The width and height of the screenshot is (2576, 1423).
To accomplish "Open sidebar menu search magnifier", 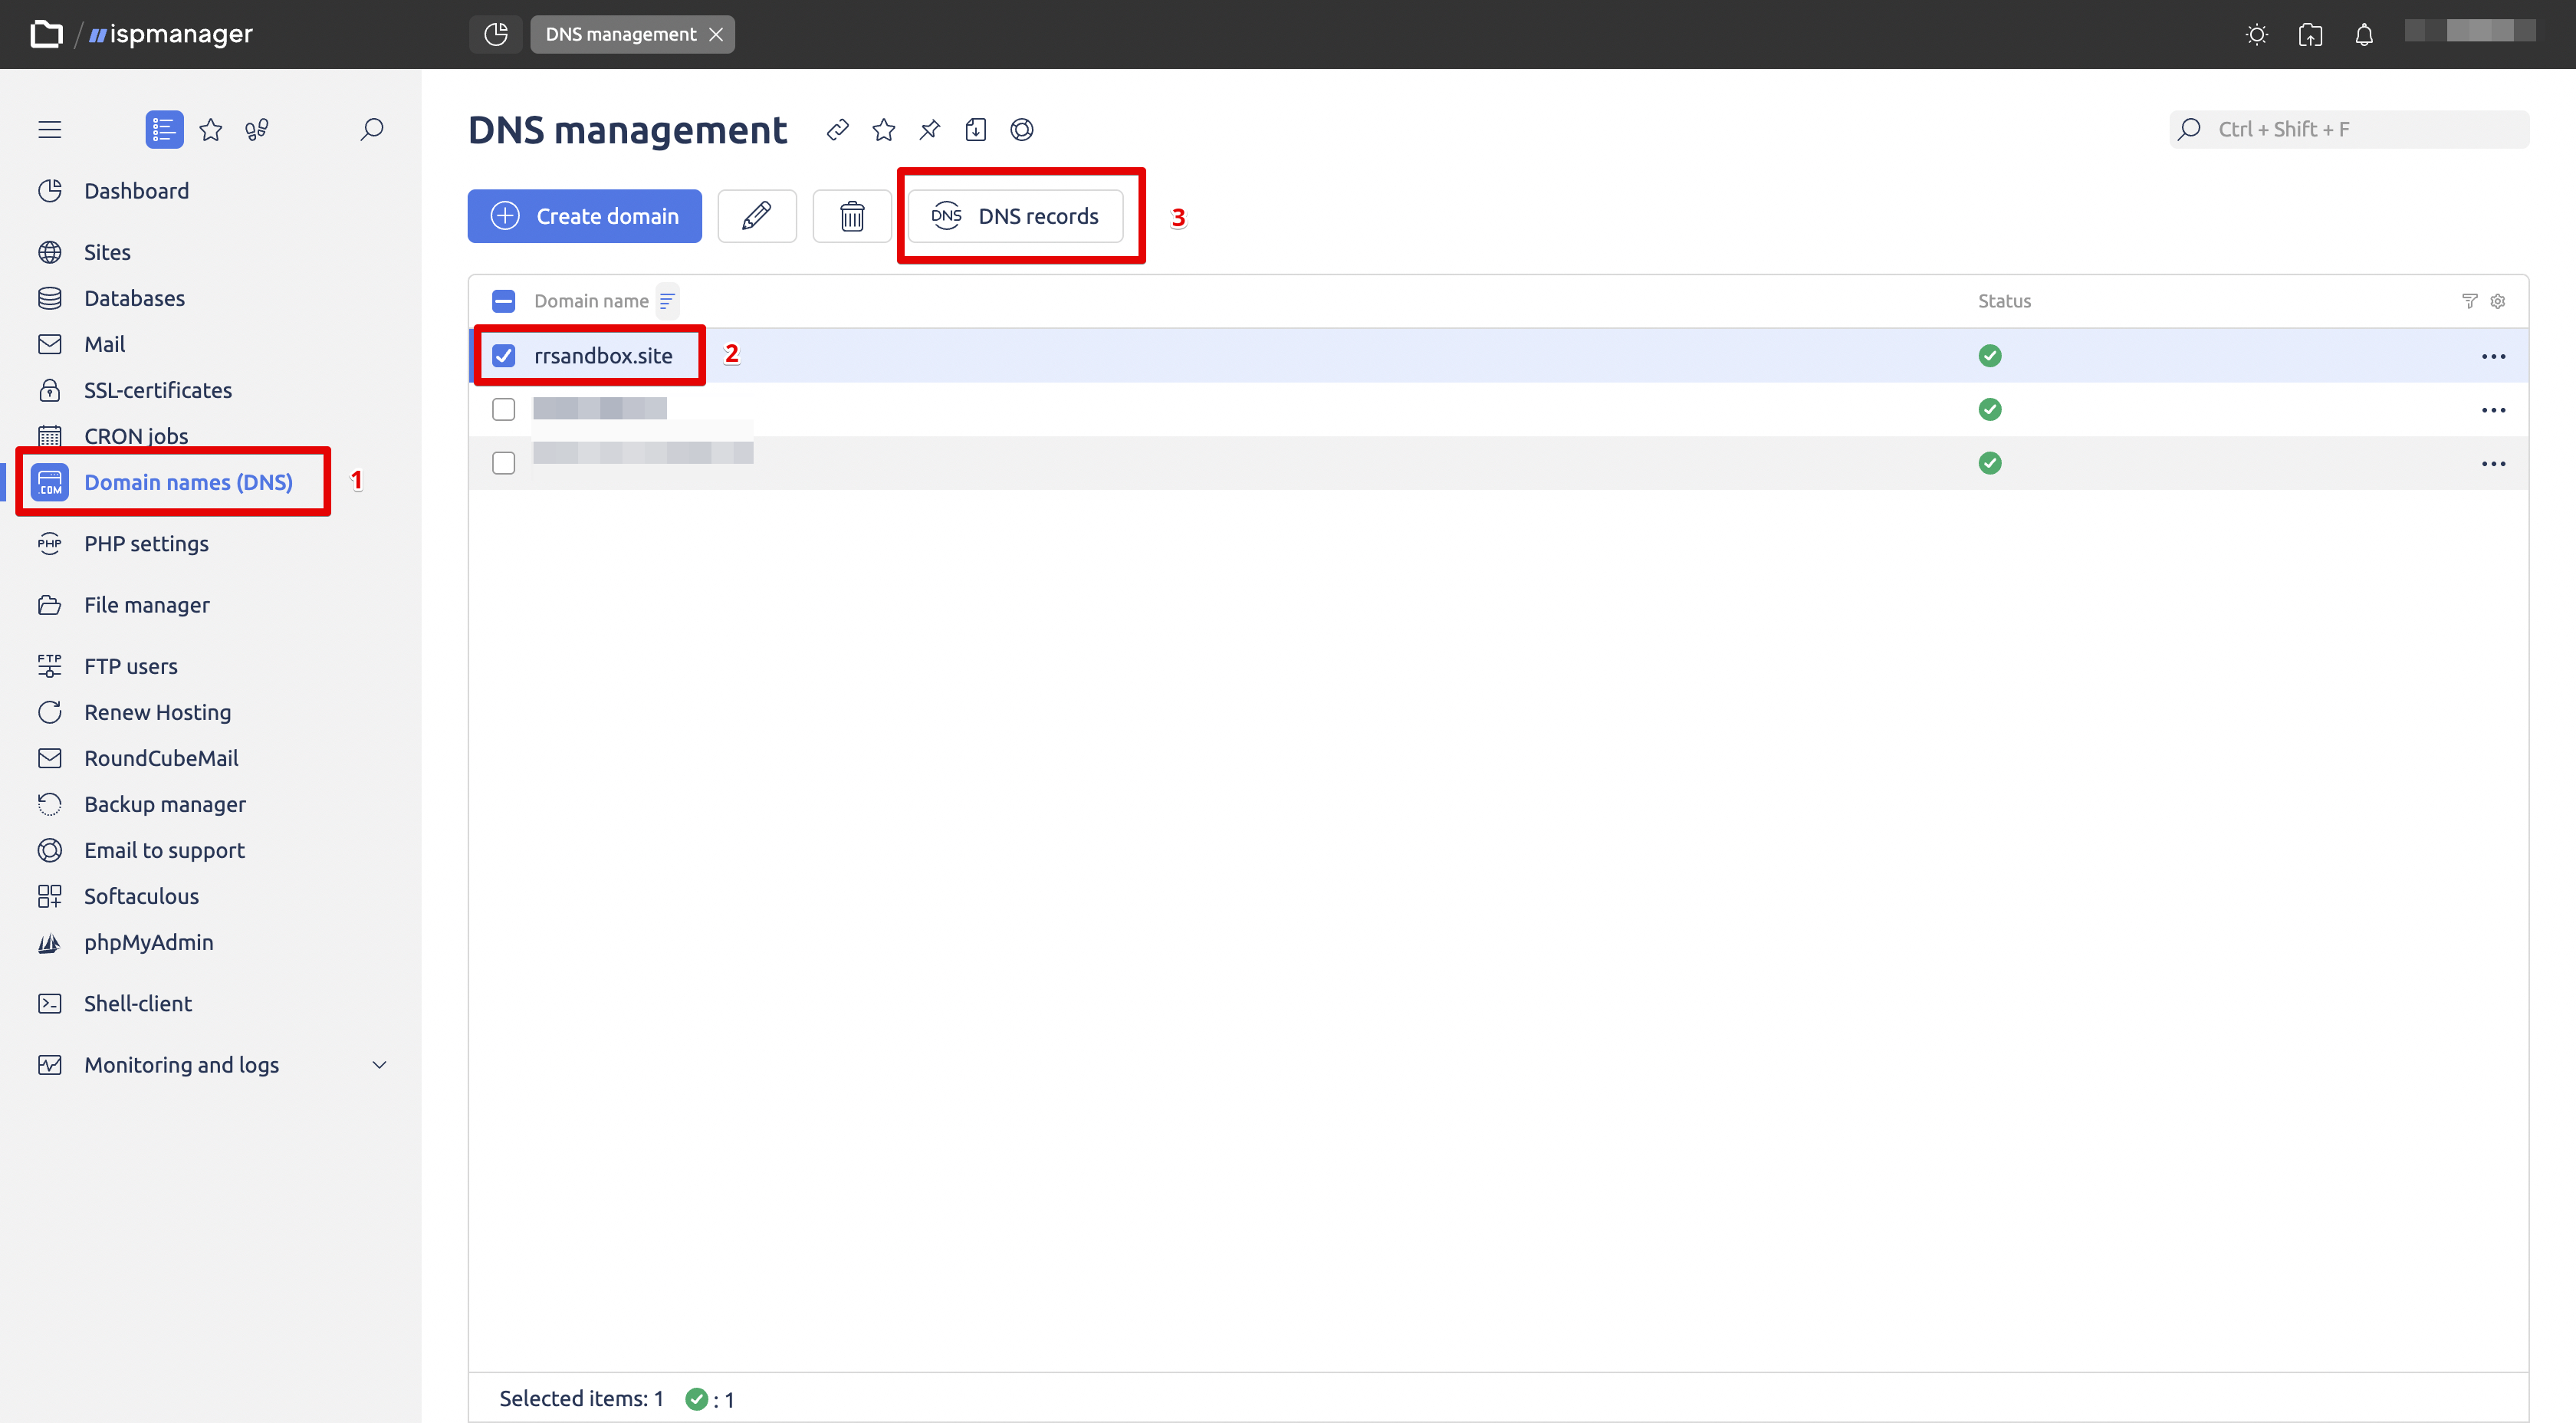I will [x=372, y=129].
